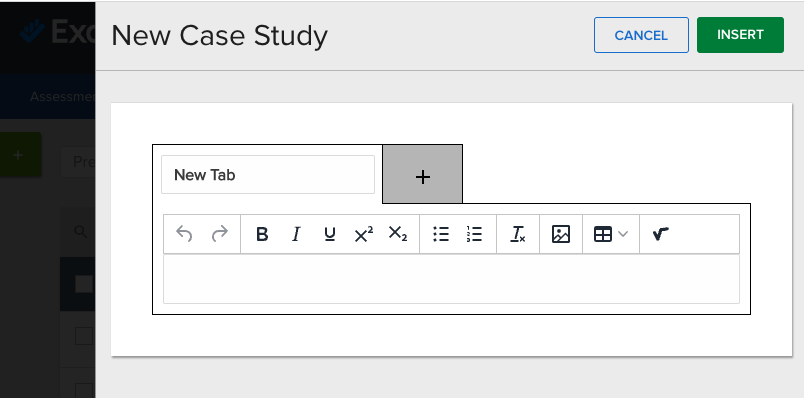Toggle bold formatting

(262, 234)
